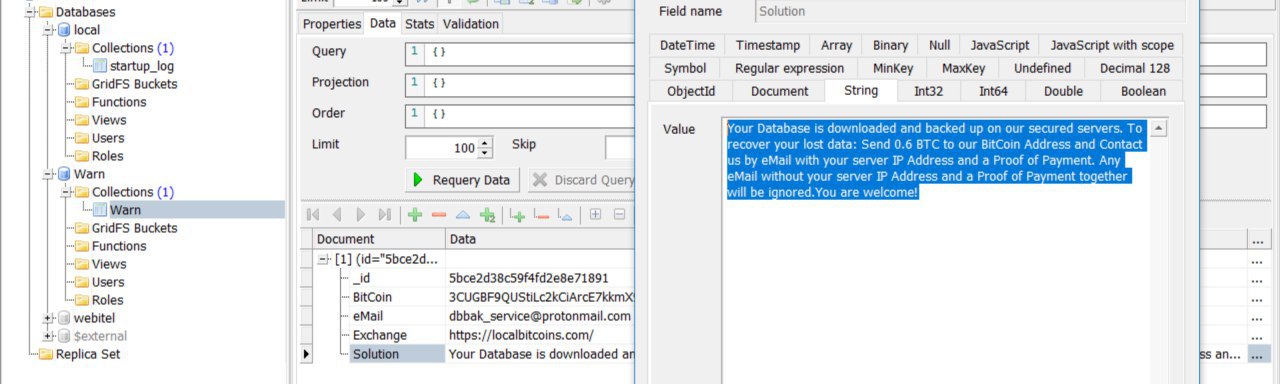Collapse Collections under local database
The height and width of the screenshot is (384, 1280).
(67, 48)
